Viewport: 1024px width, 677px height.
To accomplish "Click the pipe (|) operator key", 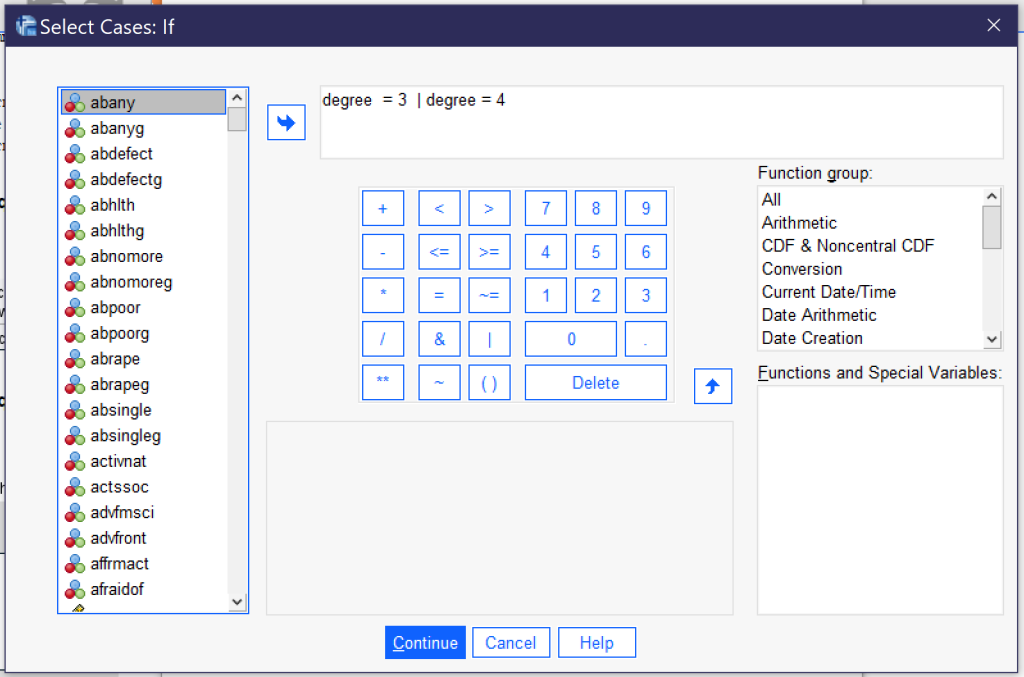I will click(489, 339).
